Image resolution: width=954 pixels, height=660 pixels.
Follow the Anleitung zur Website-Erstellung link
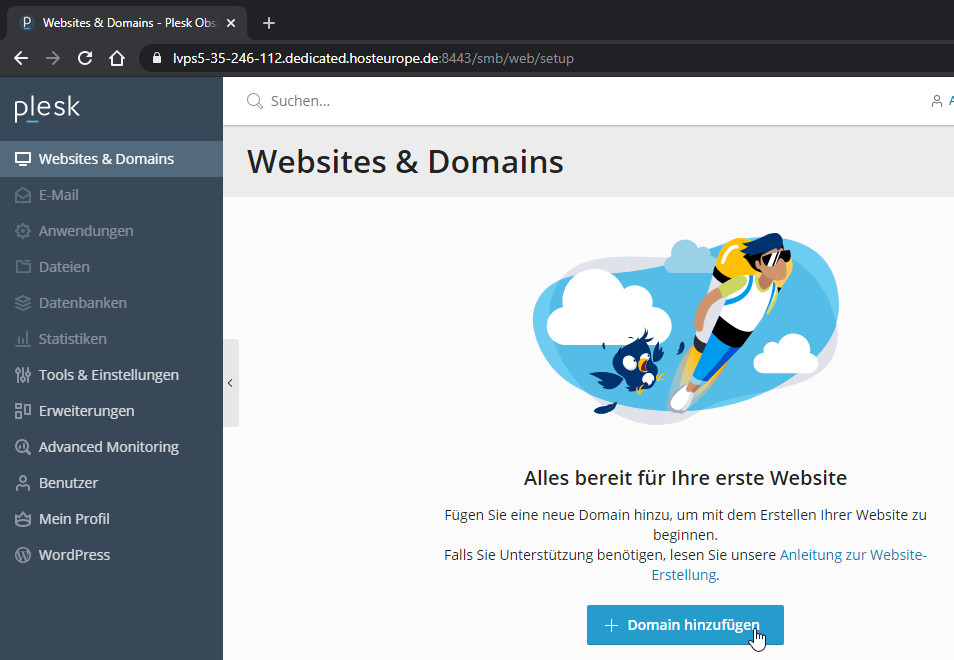(x=852, y=555)
